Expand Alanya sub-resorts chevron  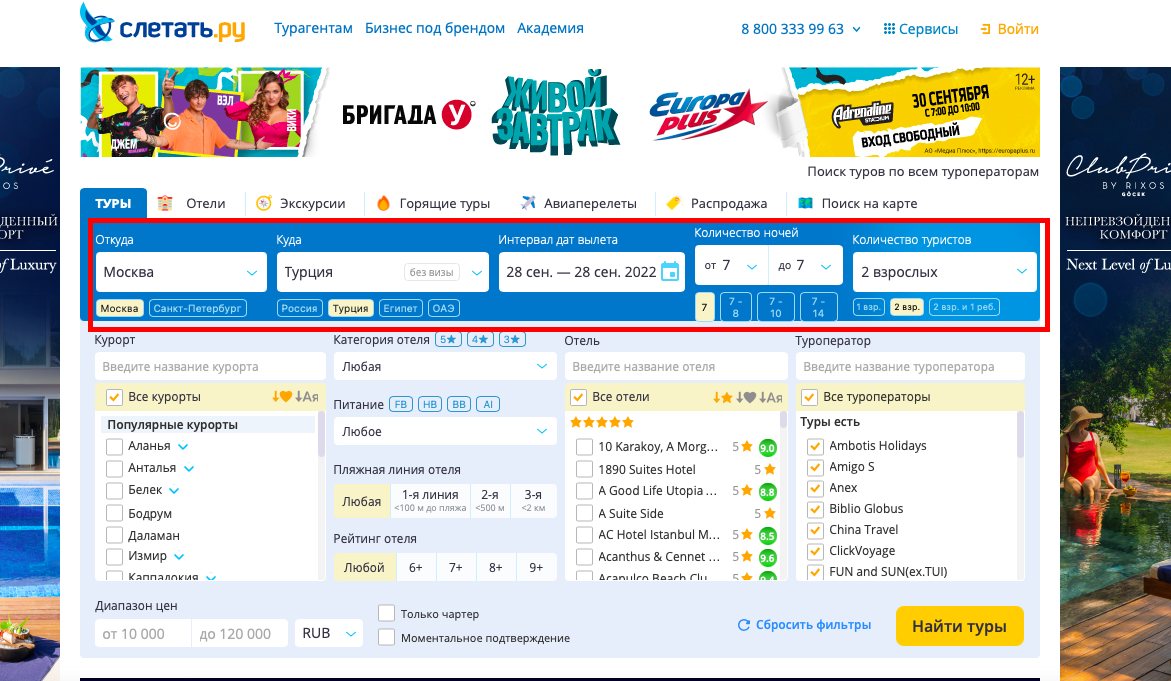(183, 447)
